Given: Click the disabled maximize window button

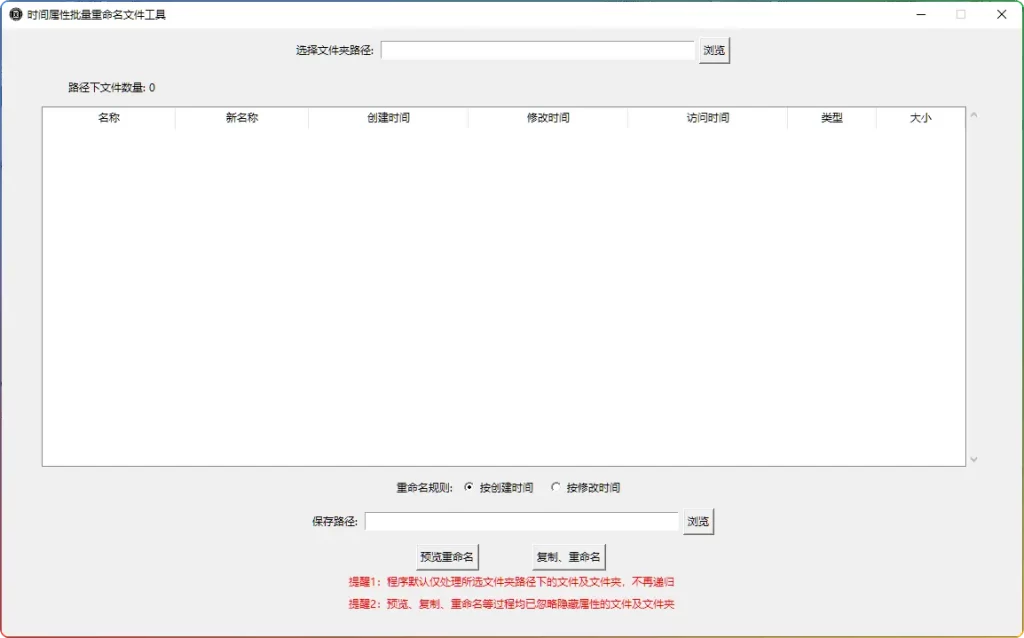Looking at the screenshot, I should coord(961,15).
